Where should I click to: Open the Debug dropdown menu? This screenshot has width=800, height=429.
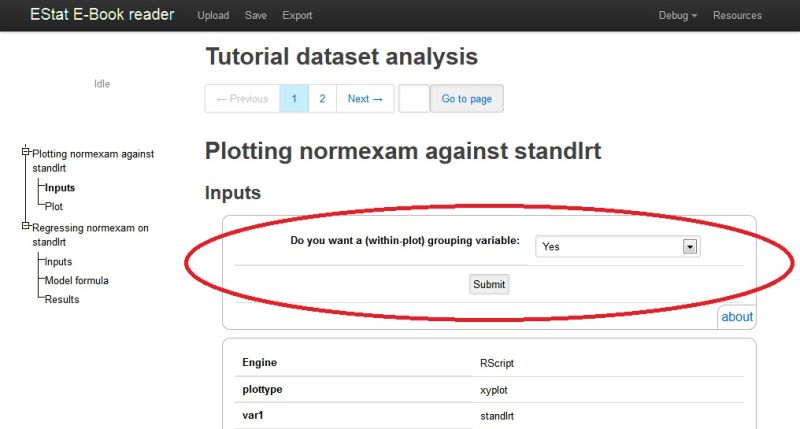coord(678,15)
